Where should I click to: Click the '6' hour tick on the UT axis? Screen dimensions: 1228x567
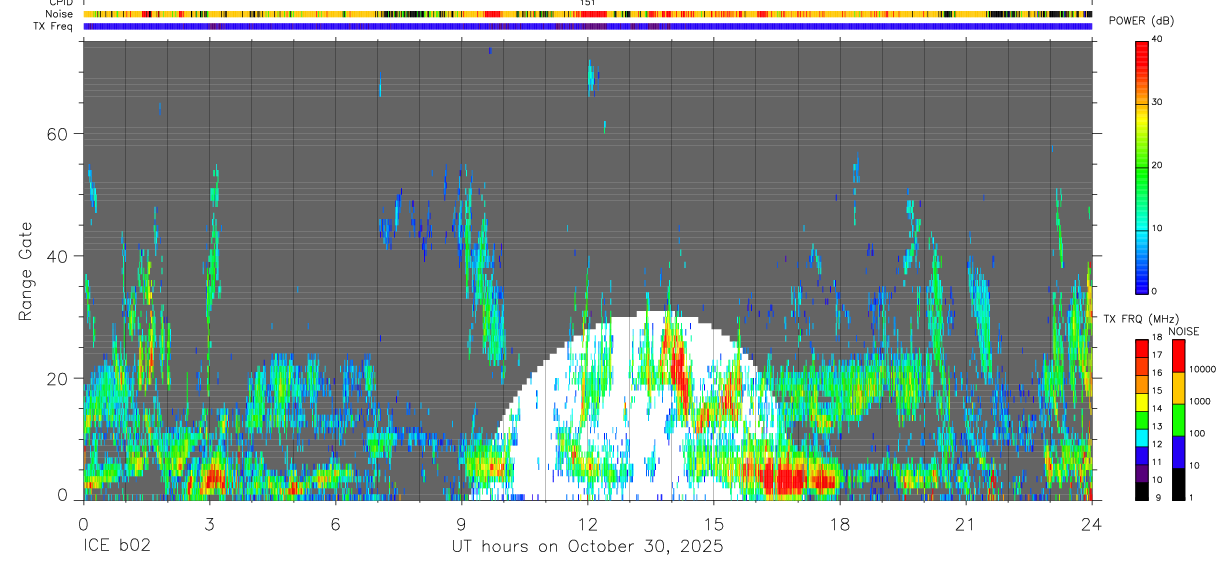336,523
